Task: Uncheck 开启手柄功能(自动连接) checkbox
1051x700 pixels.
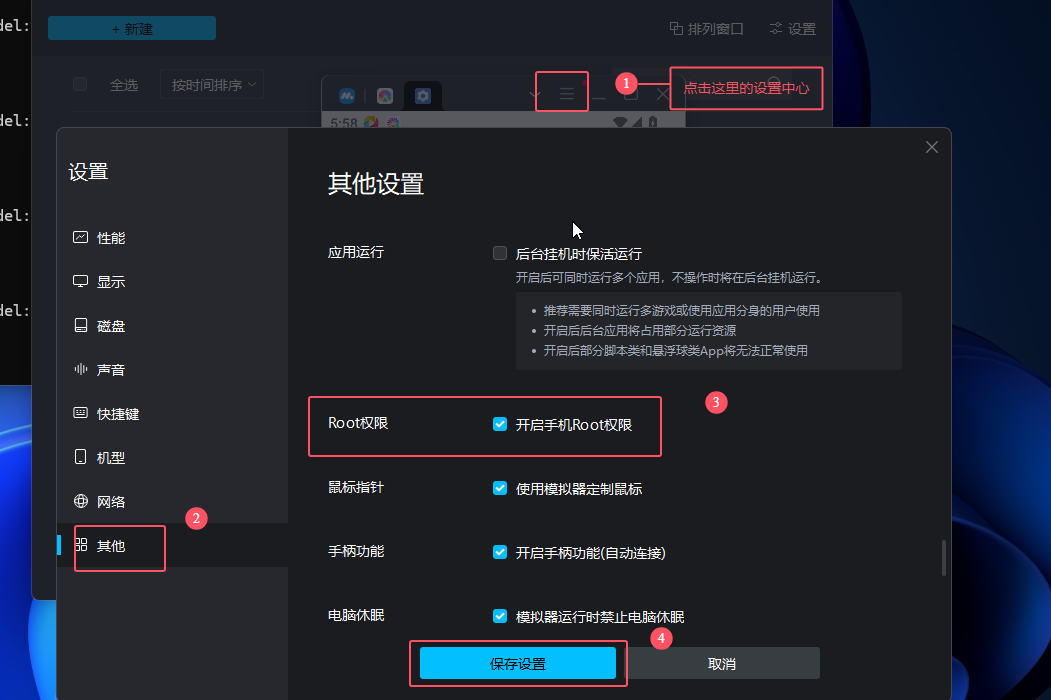Action: tap(500, 552)
